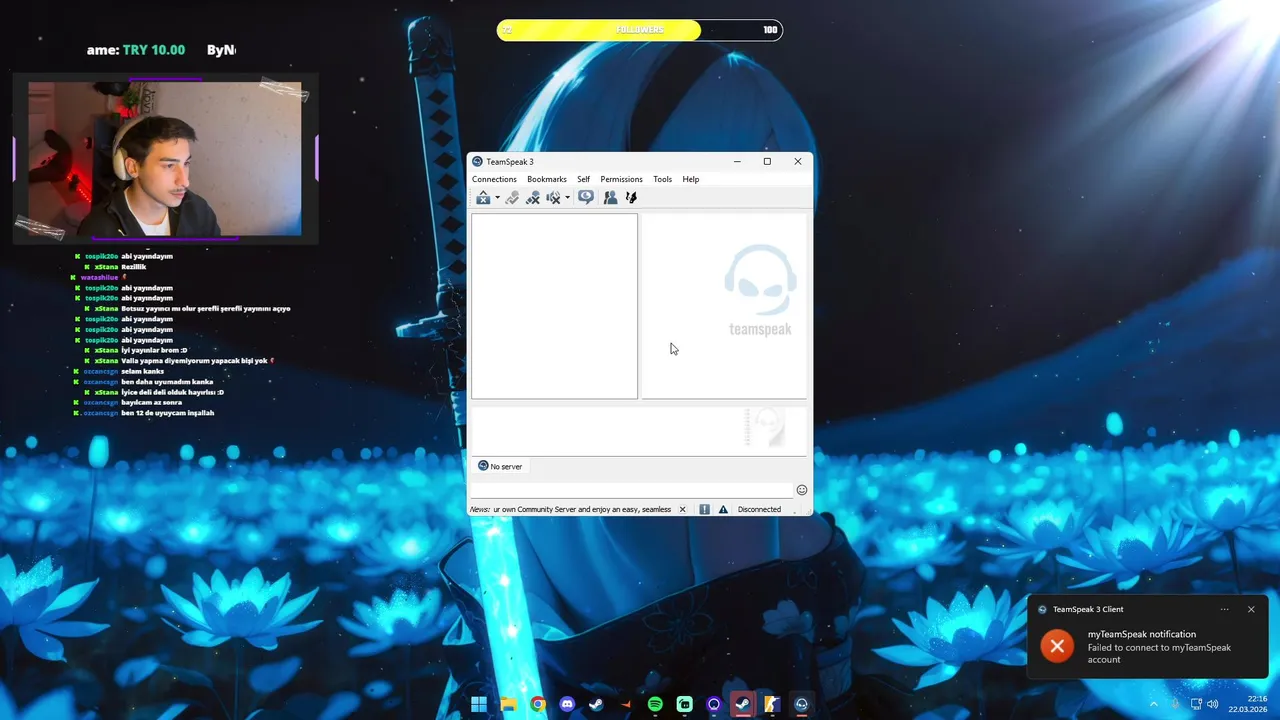Click the highlighted Steam taskbar icon
Image resolution: width=1280 pixels, height=720 pixels.
[742, 704]
